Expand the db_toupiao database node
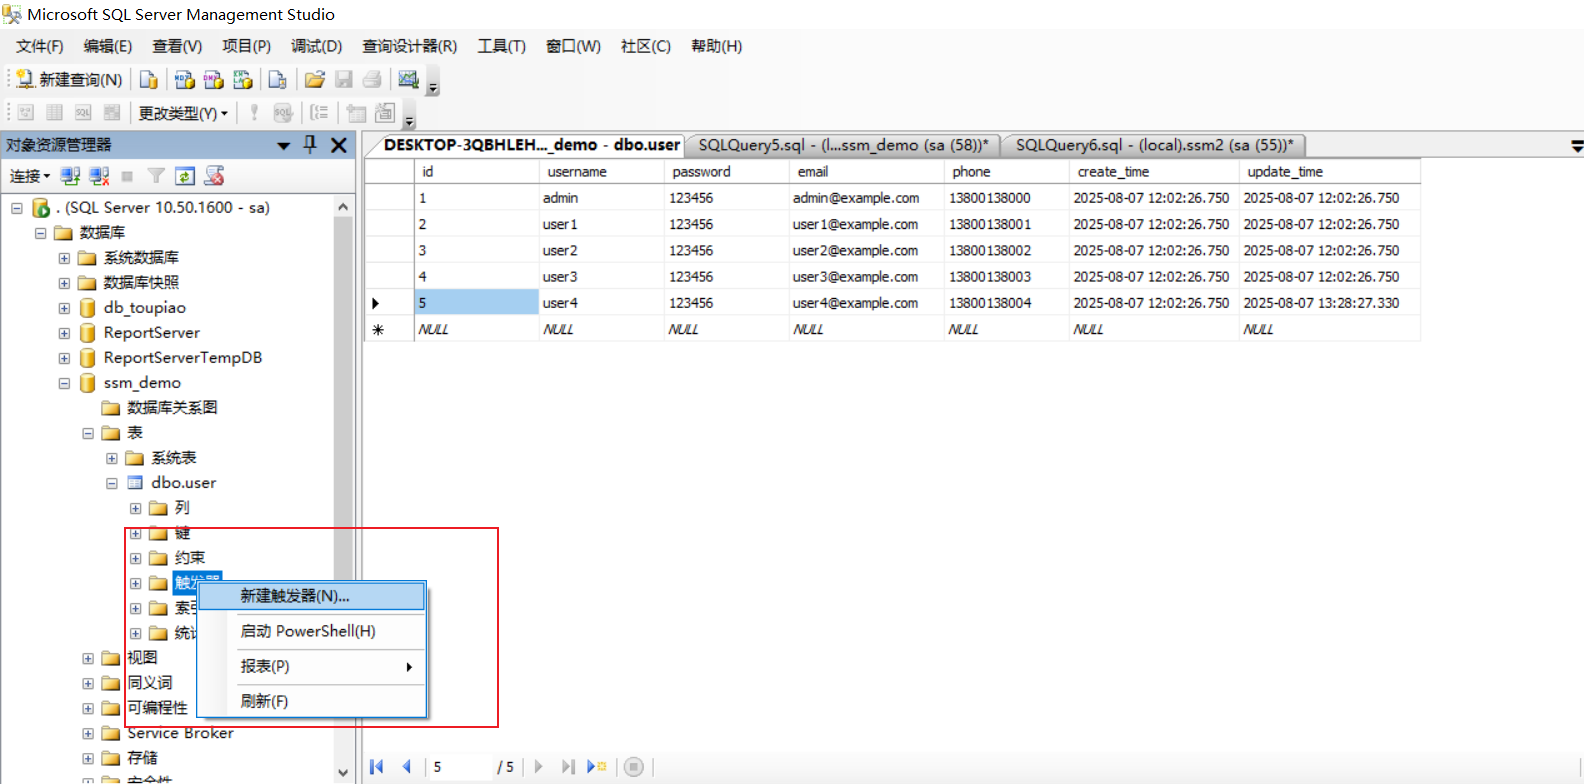Image resolution: width=1584 pixels, height=784 pixels. (64, 308)
